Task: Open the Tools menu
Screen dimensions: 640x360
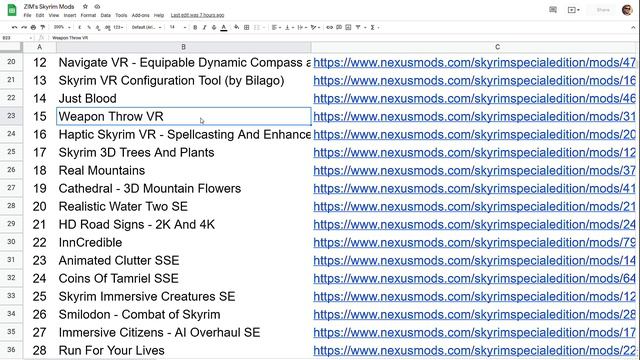Action: point(121,15)
